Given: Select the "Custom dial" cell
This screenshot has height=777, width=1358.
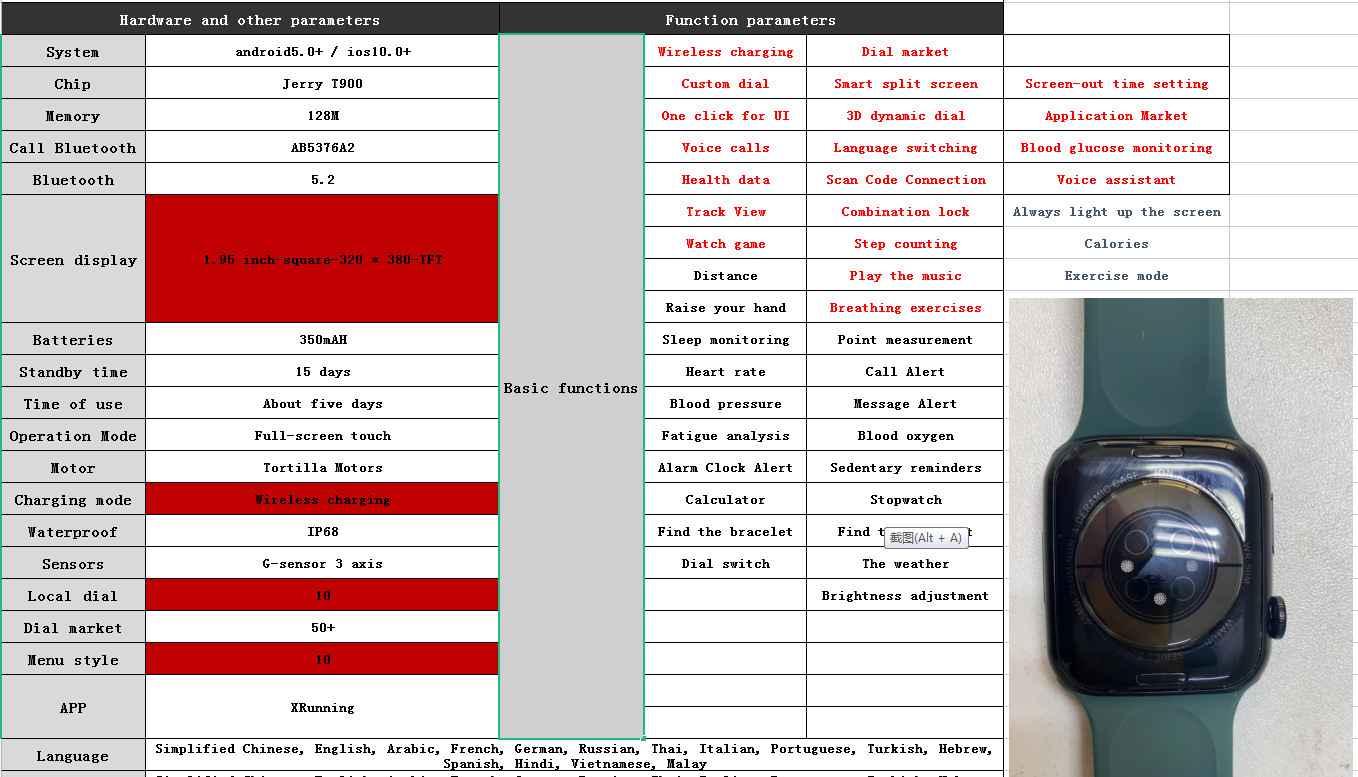Looking at the screenshot, I should tap(725, 84).
